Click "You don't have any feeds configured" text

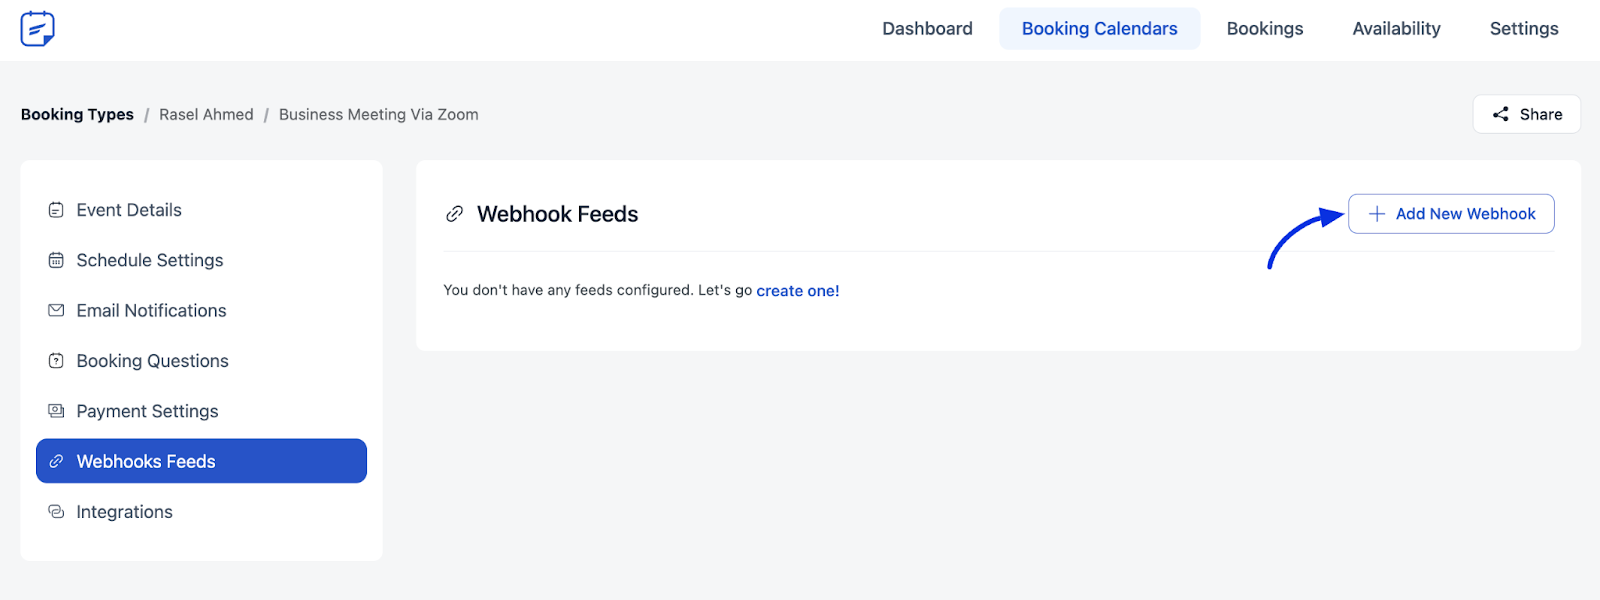coord(568,290)
